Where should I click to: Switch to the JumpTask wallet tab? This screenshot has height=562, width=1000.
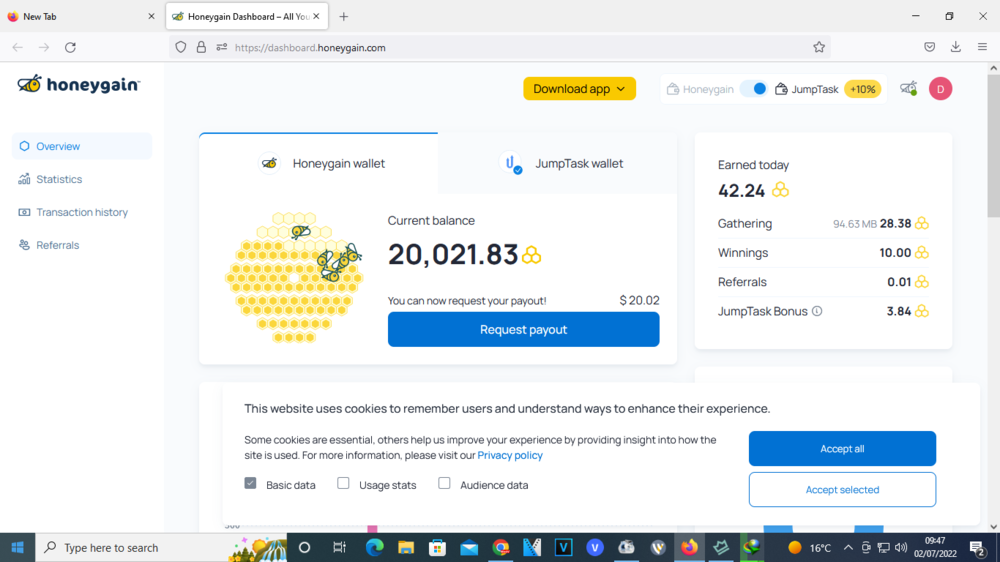coord(558,163)
